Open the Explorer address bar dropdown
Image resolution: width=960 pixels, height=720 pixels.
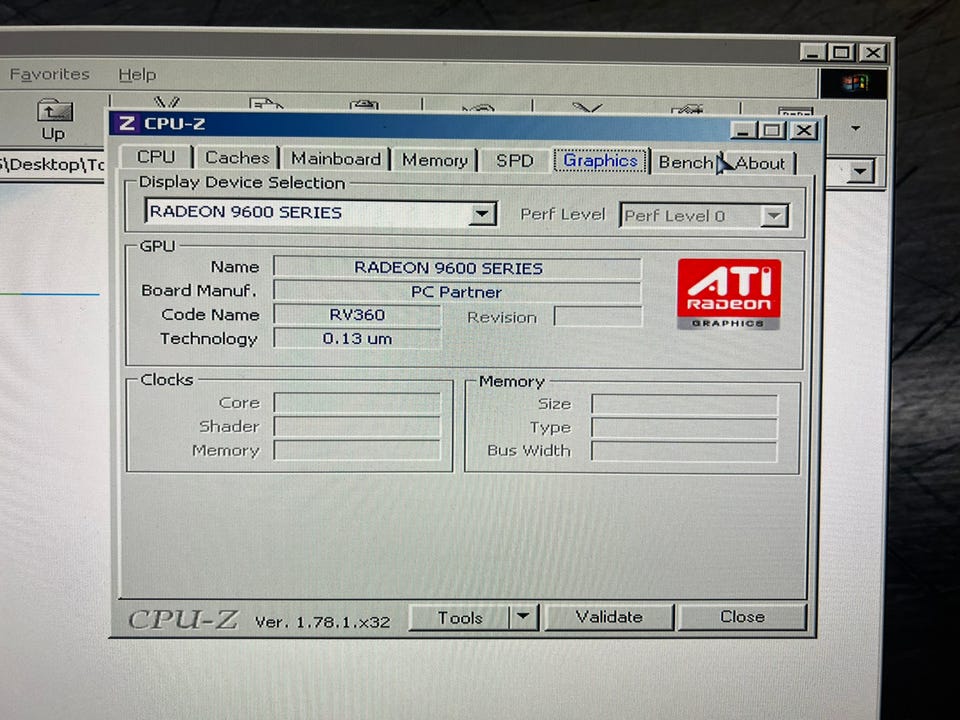(x=861, y=172)
